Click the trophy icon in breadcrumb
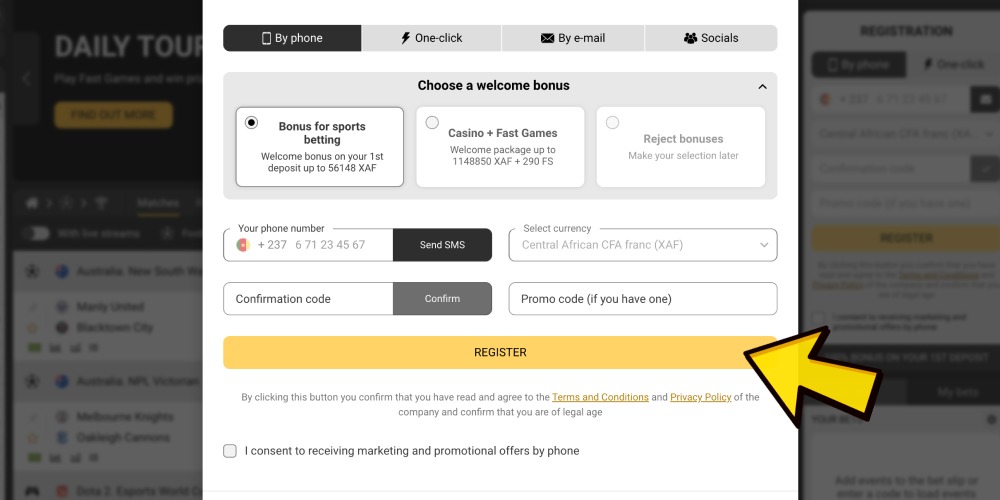The image size is (1000, 500). tap(101, 203)
